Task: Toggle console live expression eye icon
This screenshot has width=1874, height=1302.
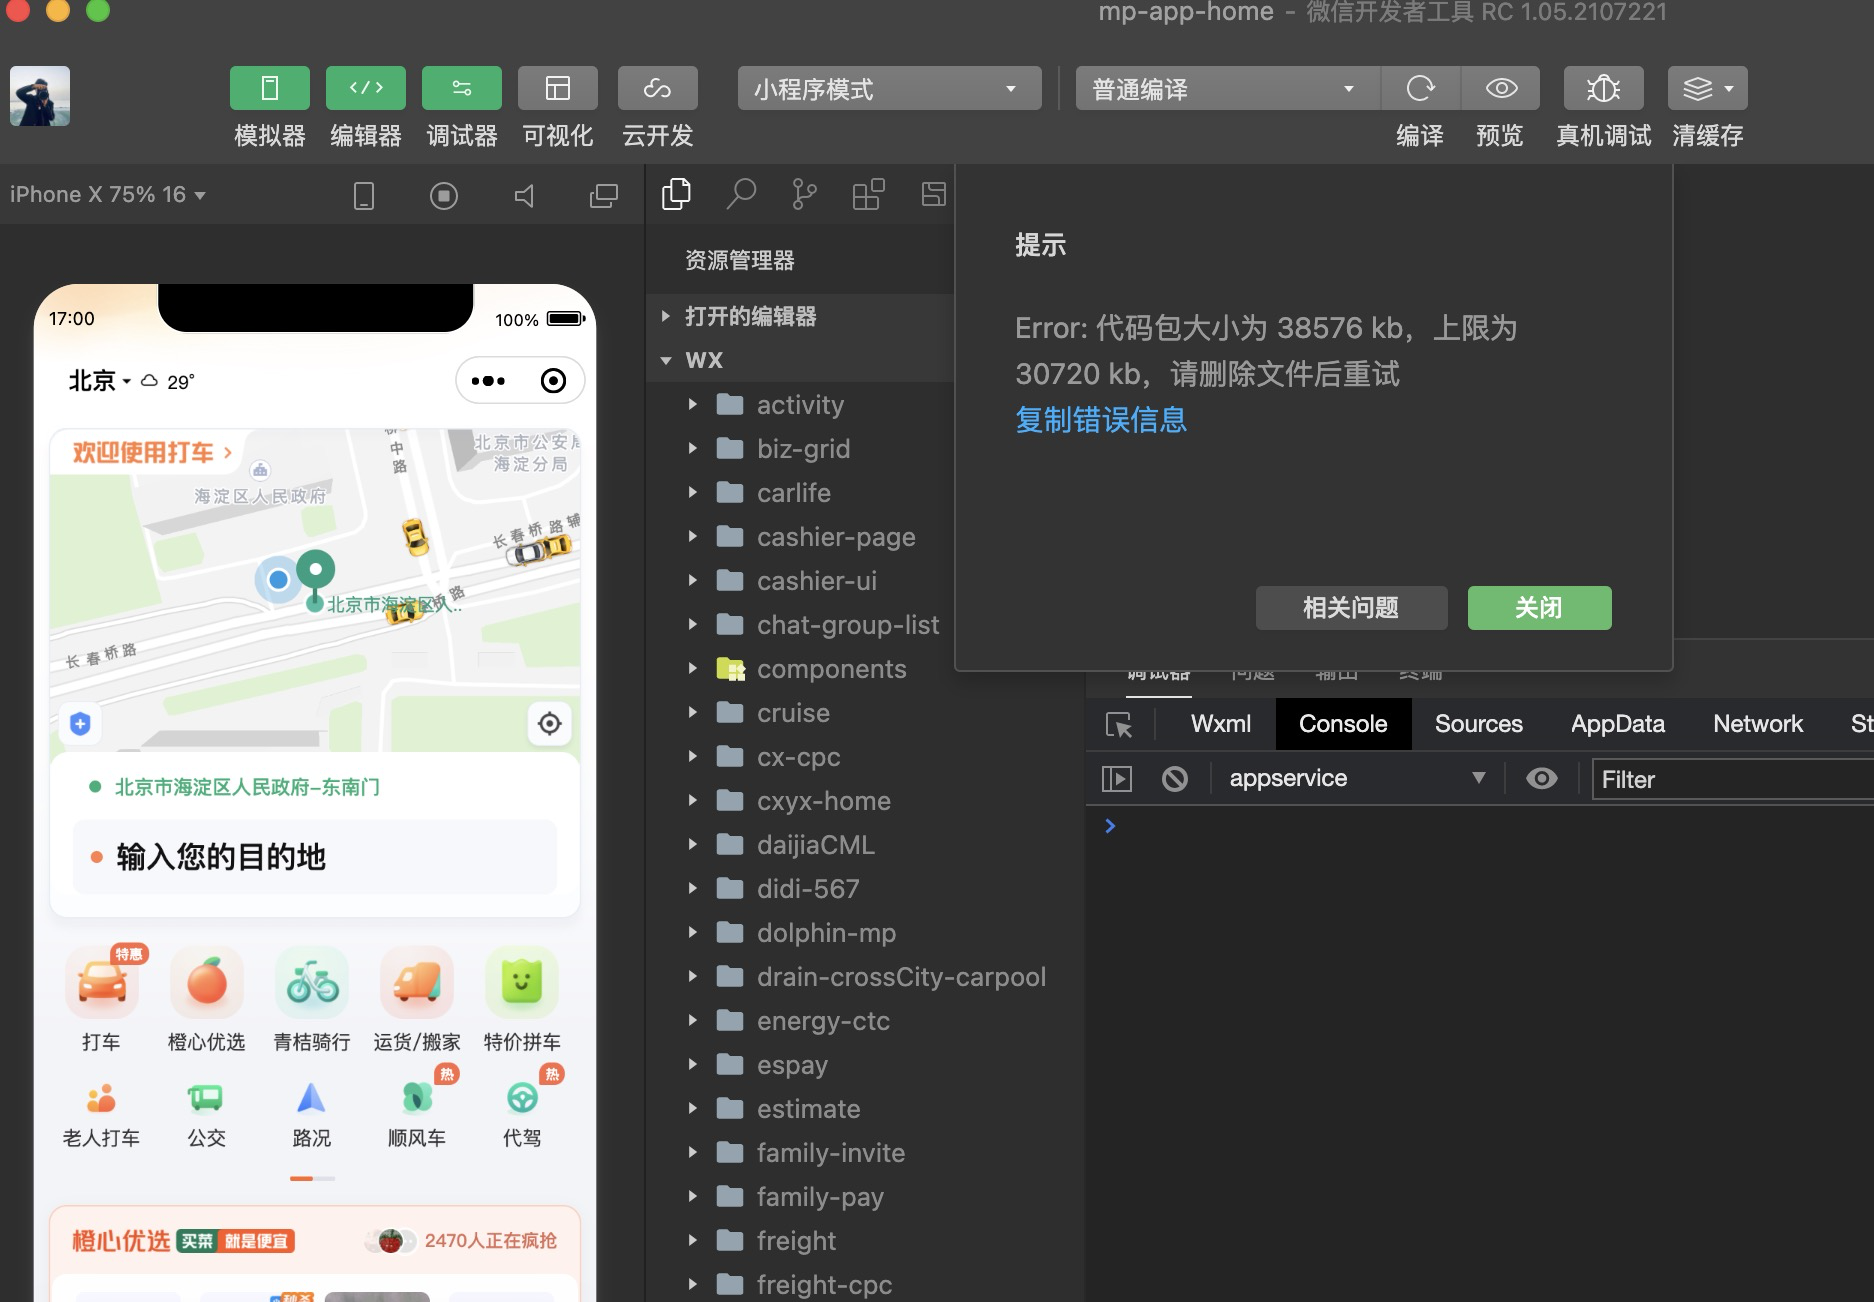Action: point(1542,778)
